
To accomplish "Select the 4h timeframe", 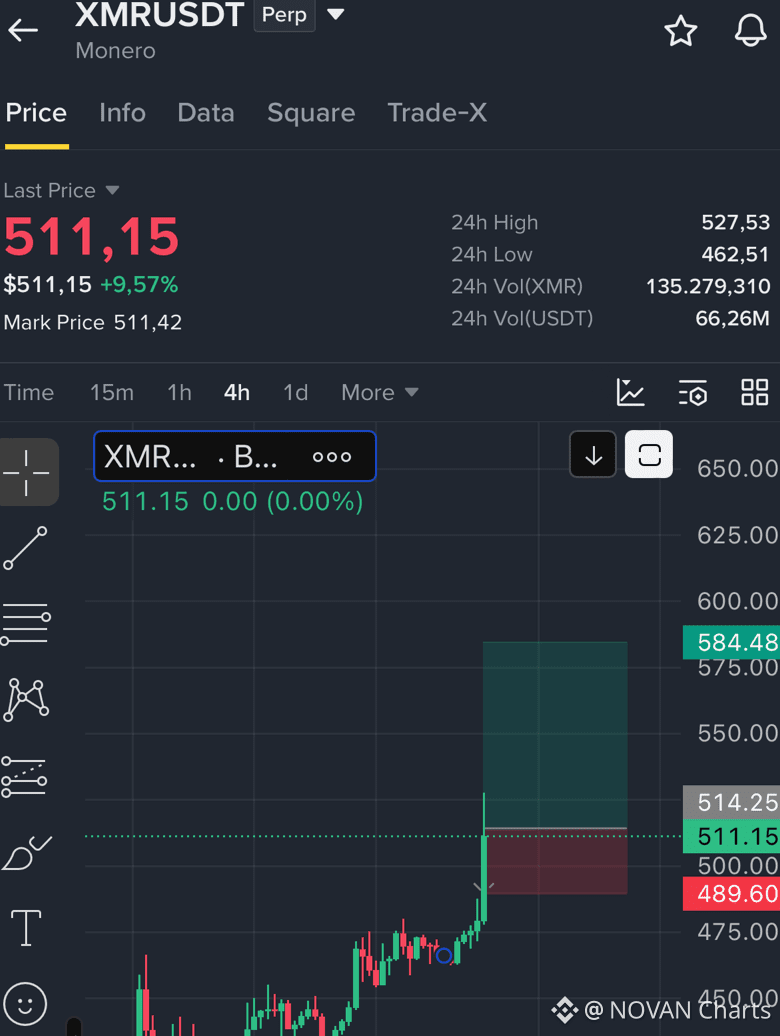I will click(236, 392).
